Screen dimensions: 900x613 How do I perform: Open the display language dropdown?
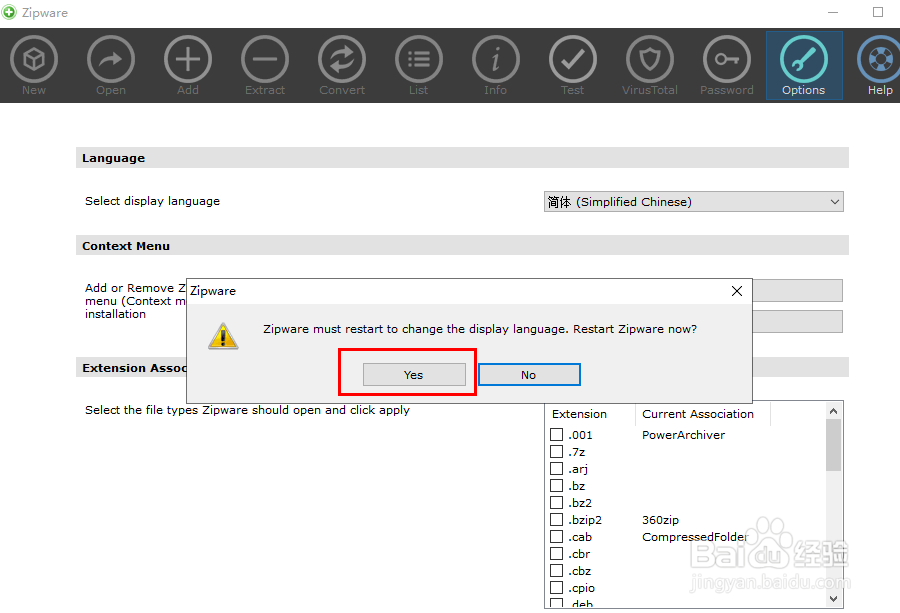click(x=693, y=201)
